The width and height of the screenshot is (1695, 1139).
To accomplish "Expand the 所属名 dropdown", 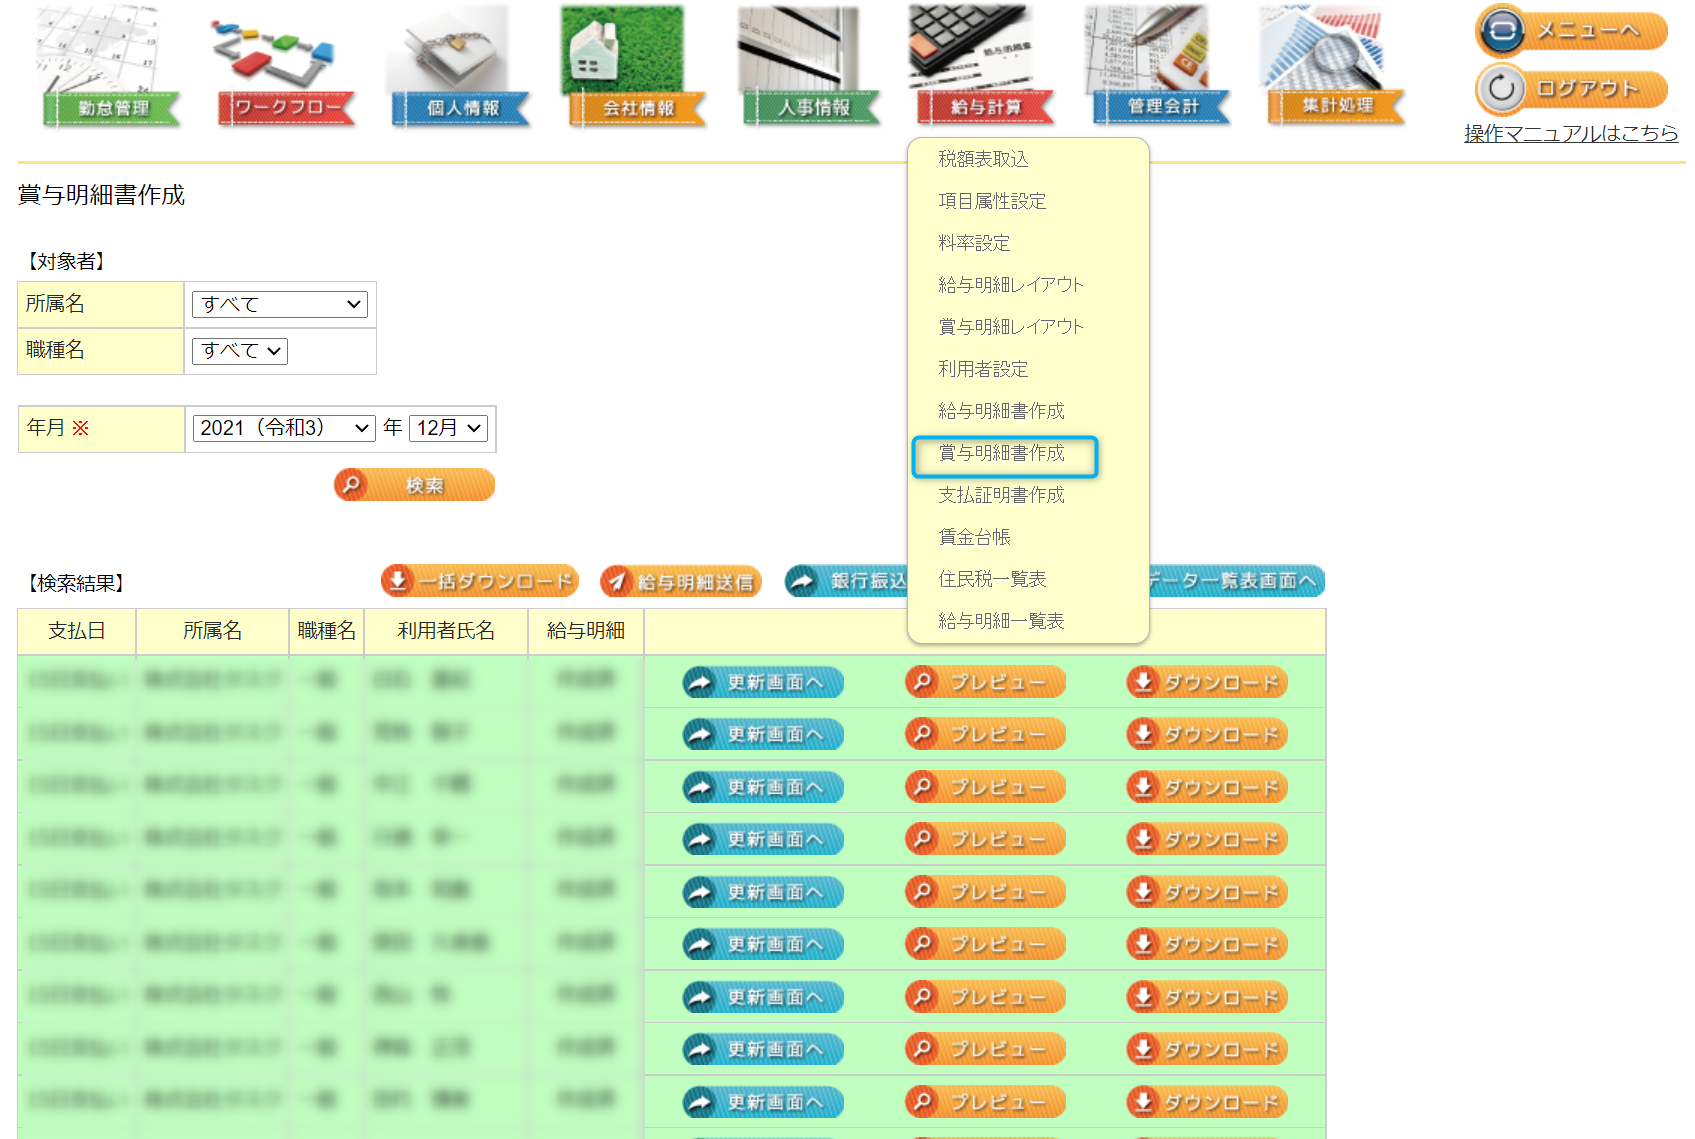I will click(x=280, y=304).
